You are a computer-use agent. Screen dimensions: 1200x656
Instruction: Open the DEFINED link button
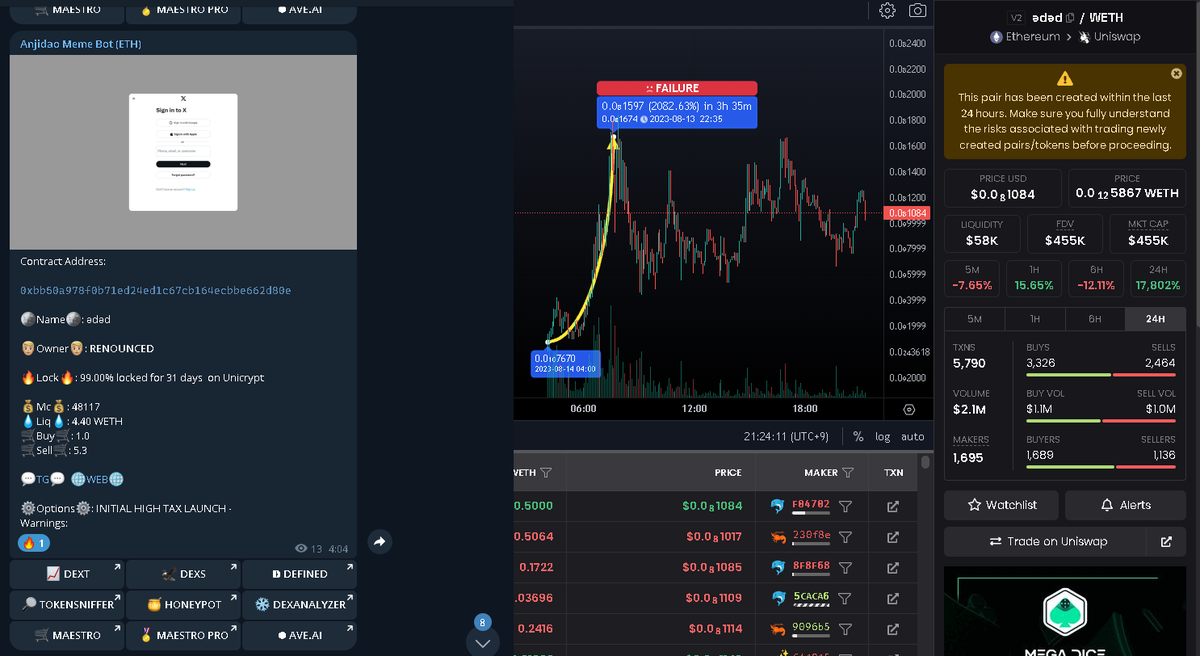(299, 574)
